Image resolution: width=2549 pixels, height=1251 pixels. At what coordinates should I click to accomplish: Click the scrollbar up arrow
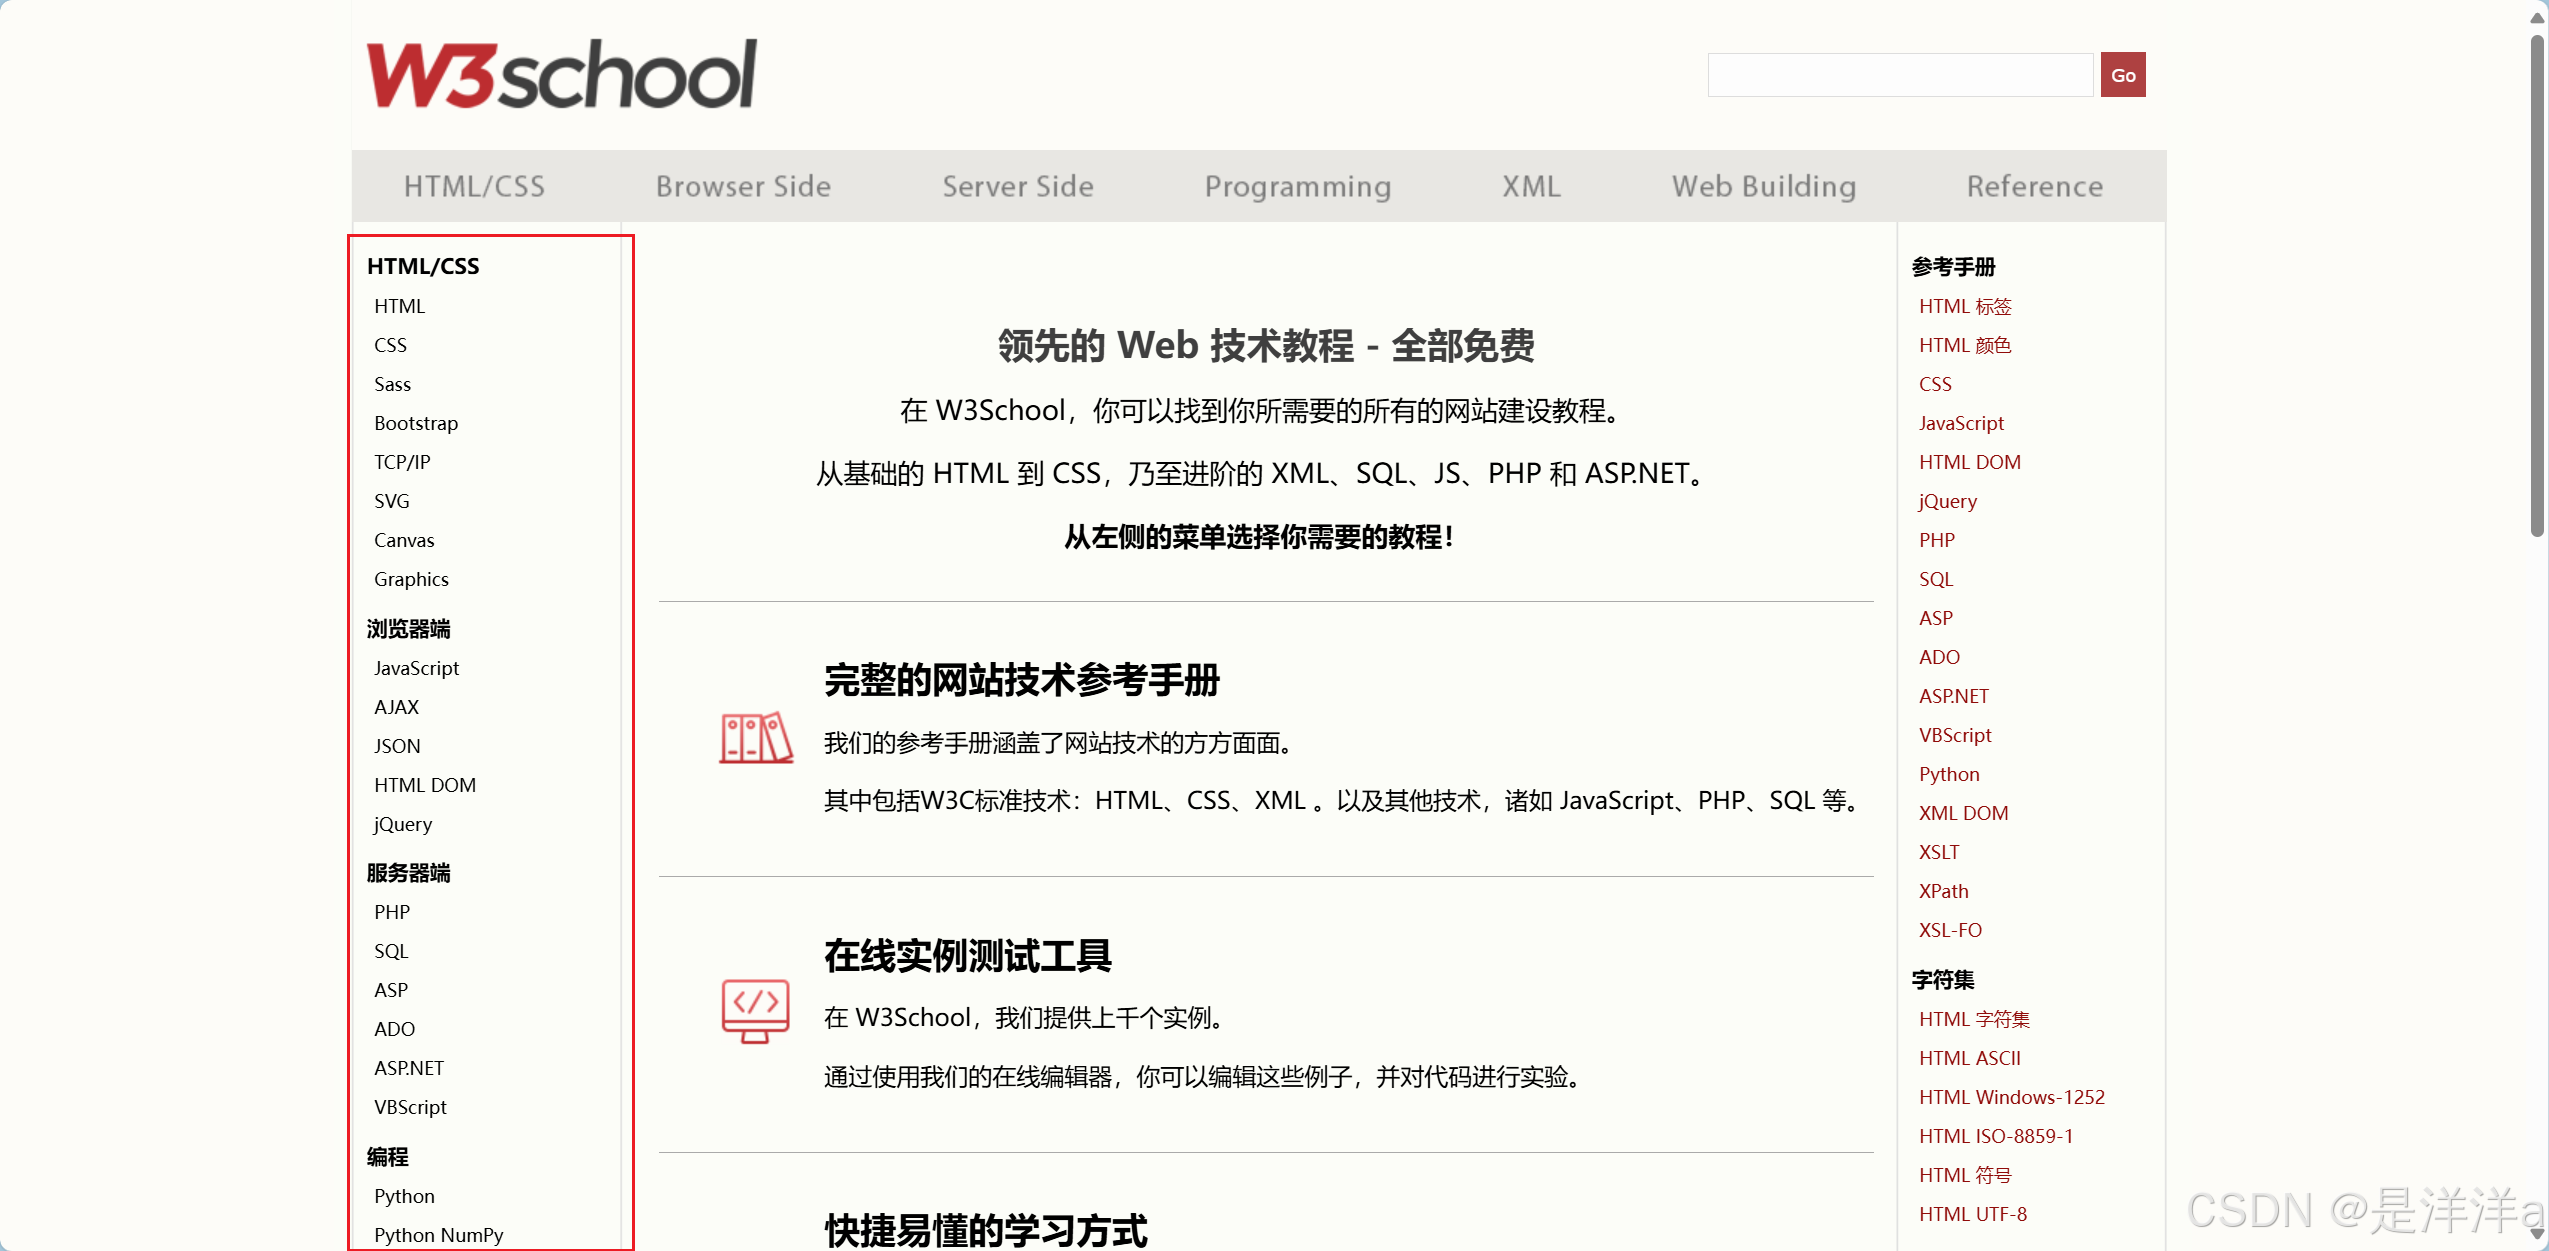tap(2537, 18)
